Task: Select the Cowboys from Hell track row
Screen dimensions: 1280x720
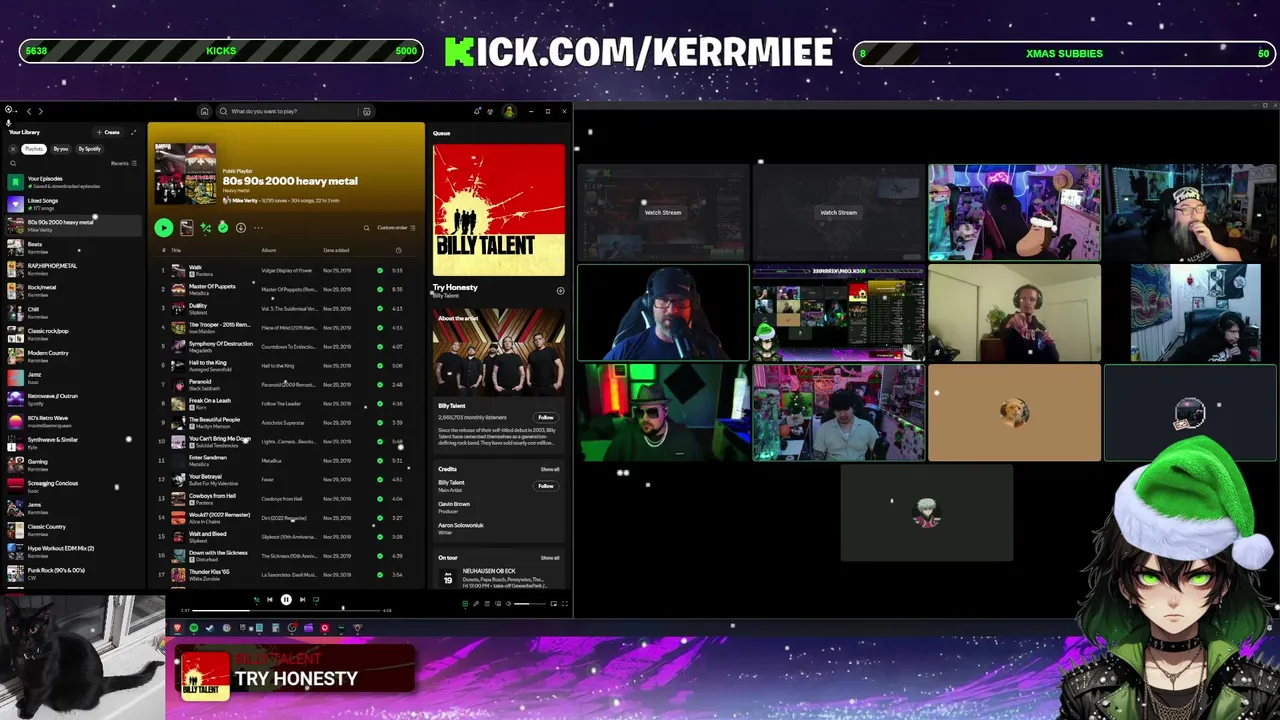Action: (x=285, y=498)
